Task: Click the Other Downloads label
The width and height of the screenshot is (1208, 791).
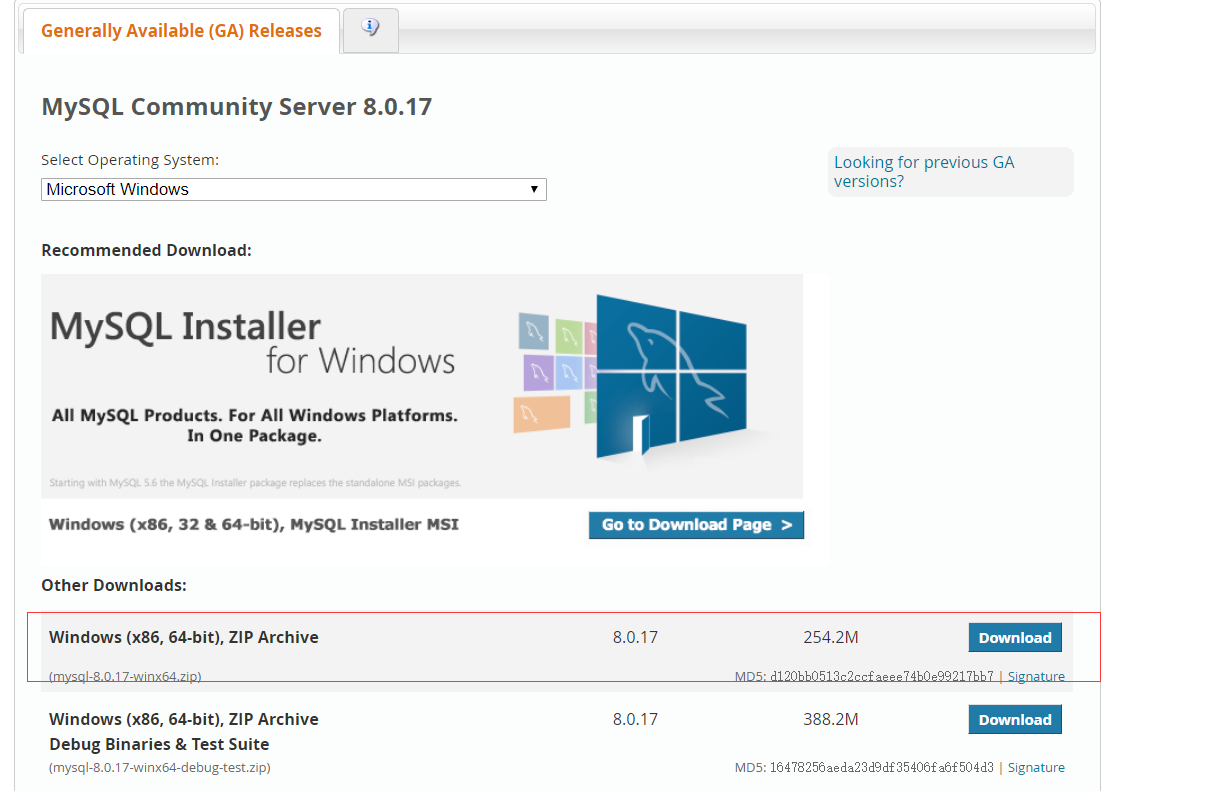Action: (114, 585)
